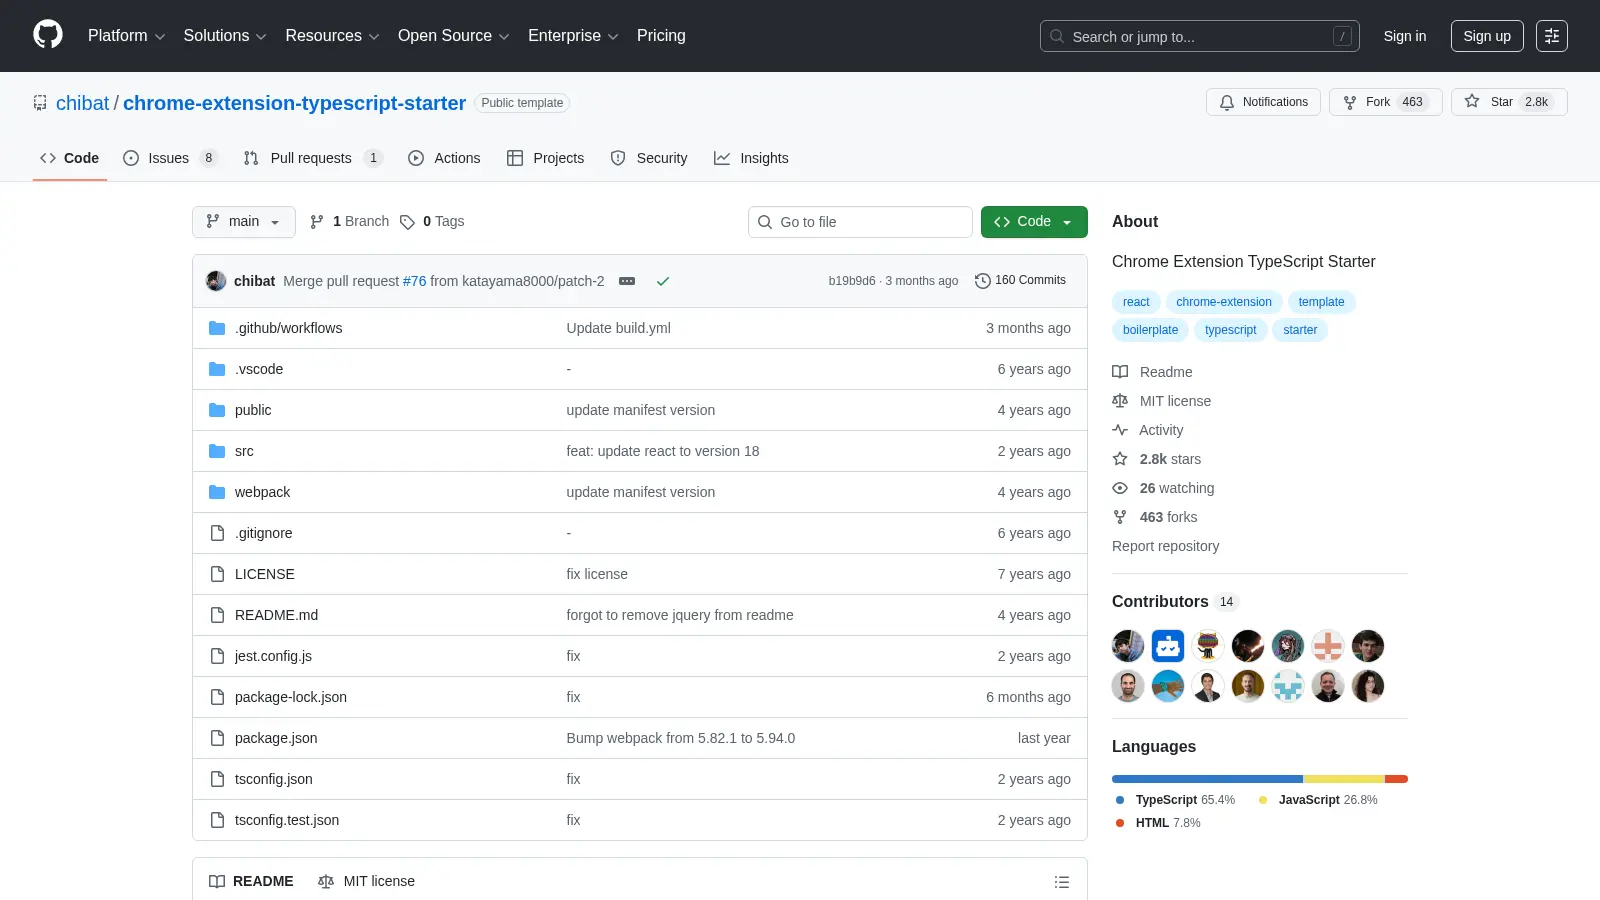1600x900 pixels.
Task: Expand the Platform menu
Action: 126,36
